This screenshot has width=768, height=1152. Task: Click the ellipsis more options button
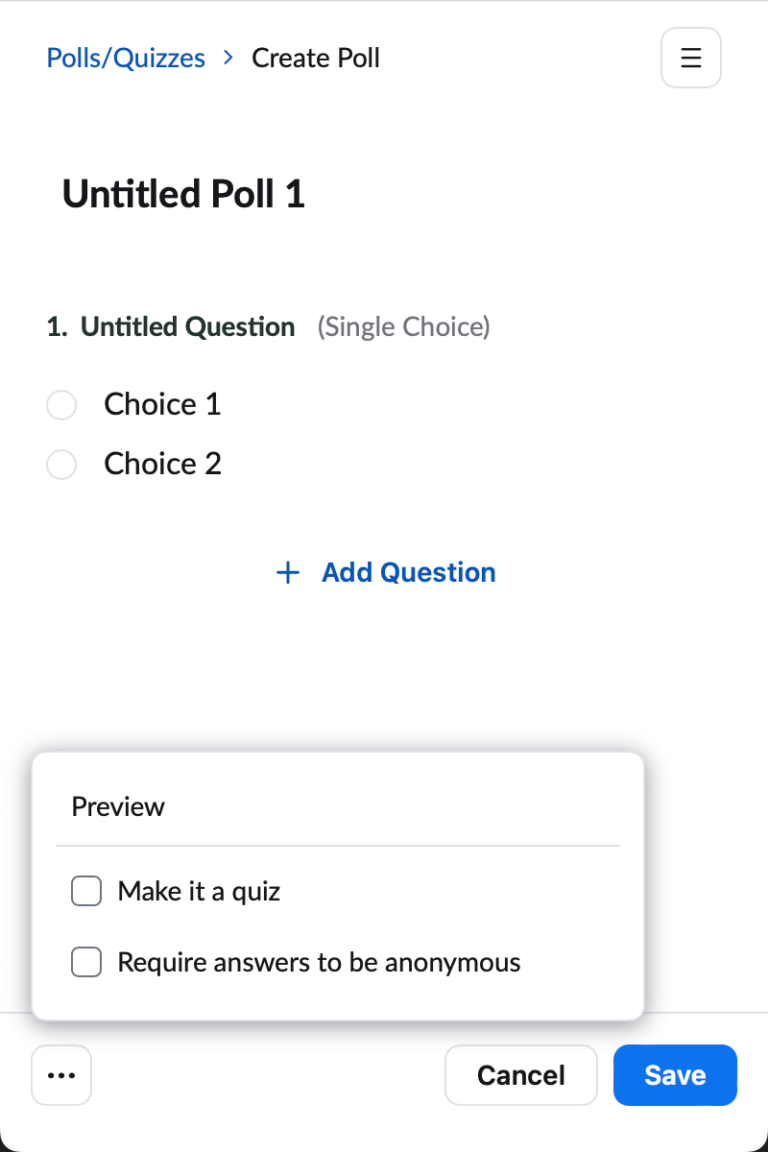[61, 1075]
